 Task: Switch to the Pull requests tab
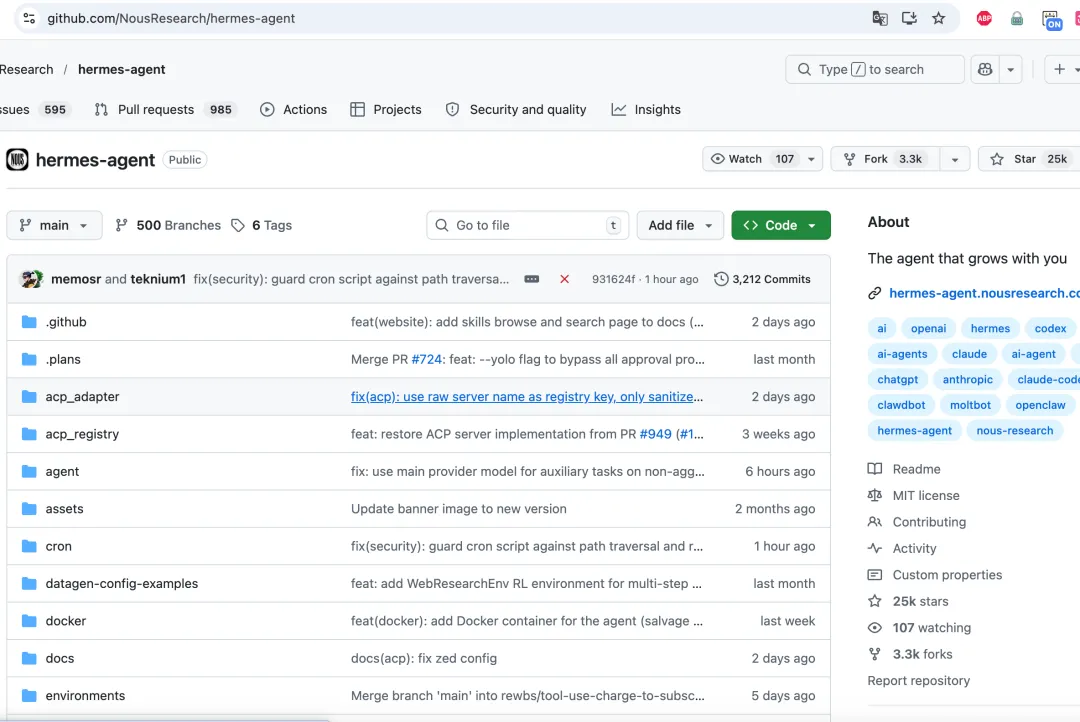coord(165,110)
